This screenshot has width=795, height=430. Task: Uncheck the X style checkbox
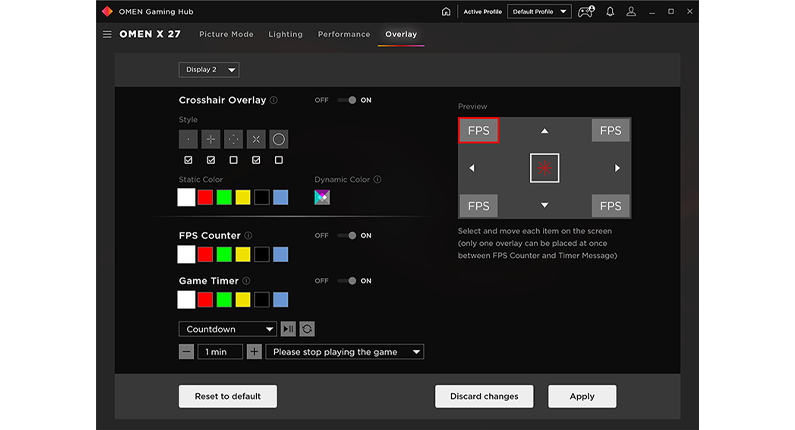point(256,160)
